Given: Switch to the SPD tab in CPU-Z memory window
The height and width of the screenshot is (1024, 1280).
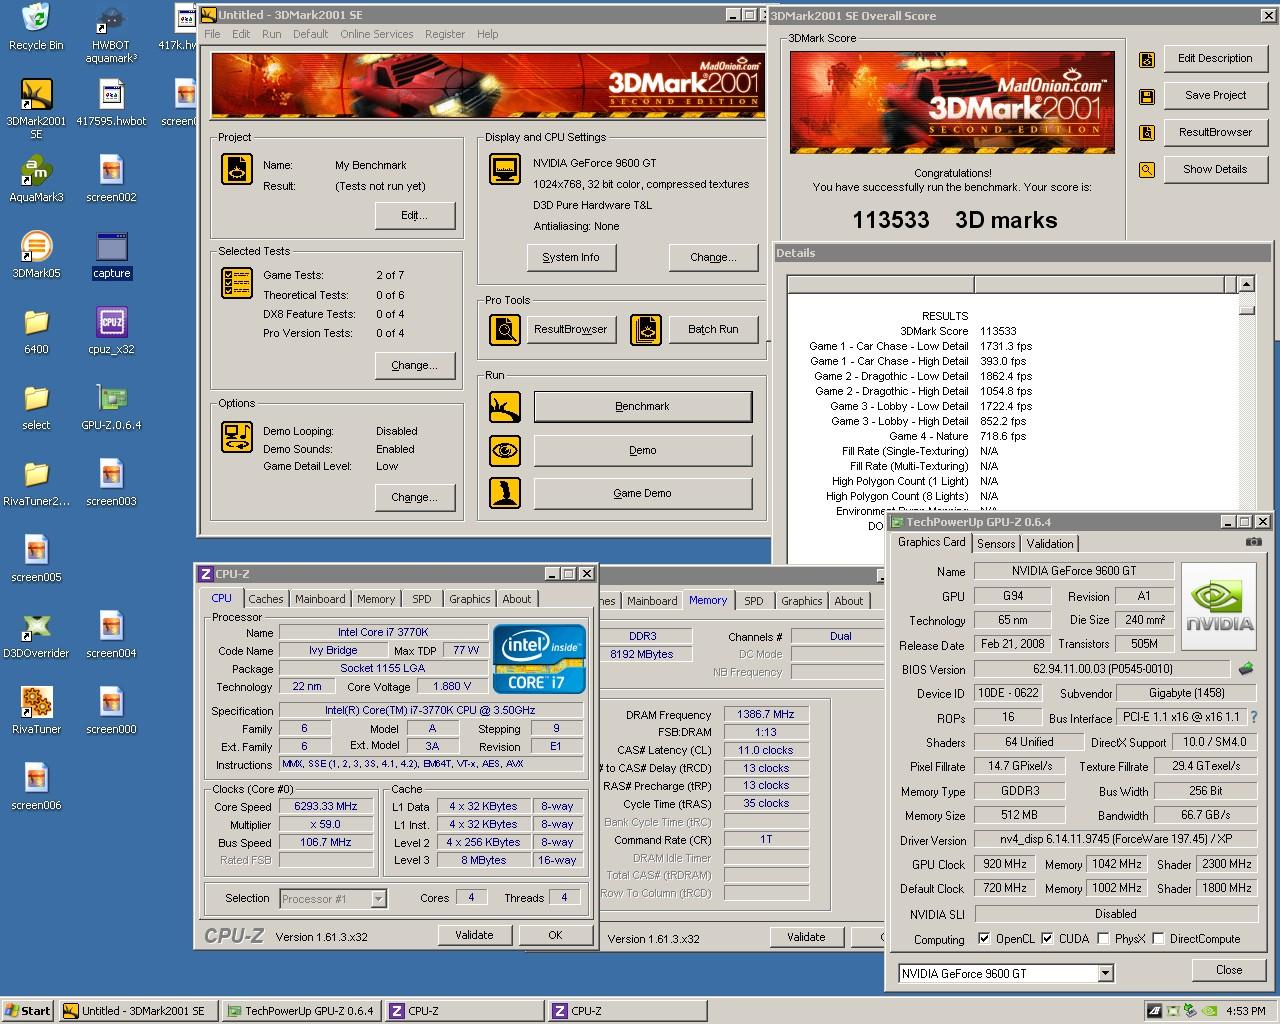Looking at the screenshot, I should pyautogui.click(x=754, y=601).
